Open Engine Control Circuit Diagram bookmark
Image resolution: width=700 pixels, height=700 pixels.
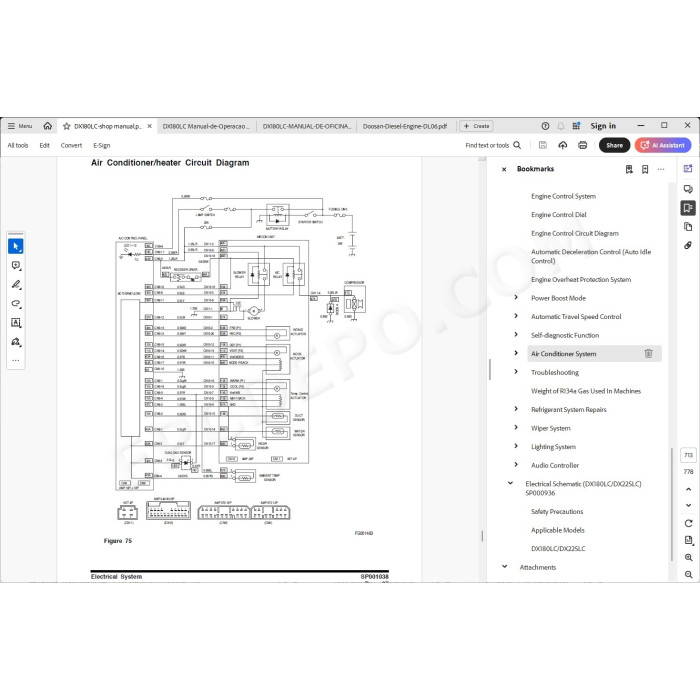[575, 233]
